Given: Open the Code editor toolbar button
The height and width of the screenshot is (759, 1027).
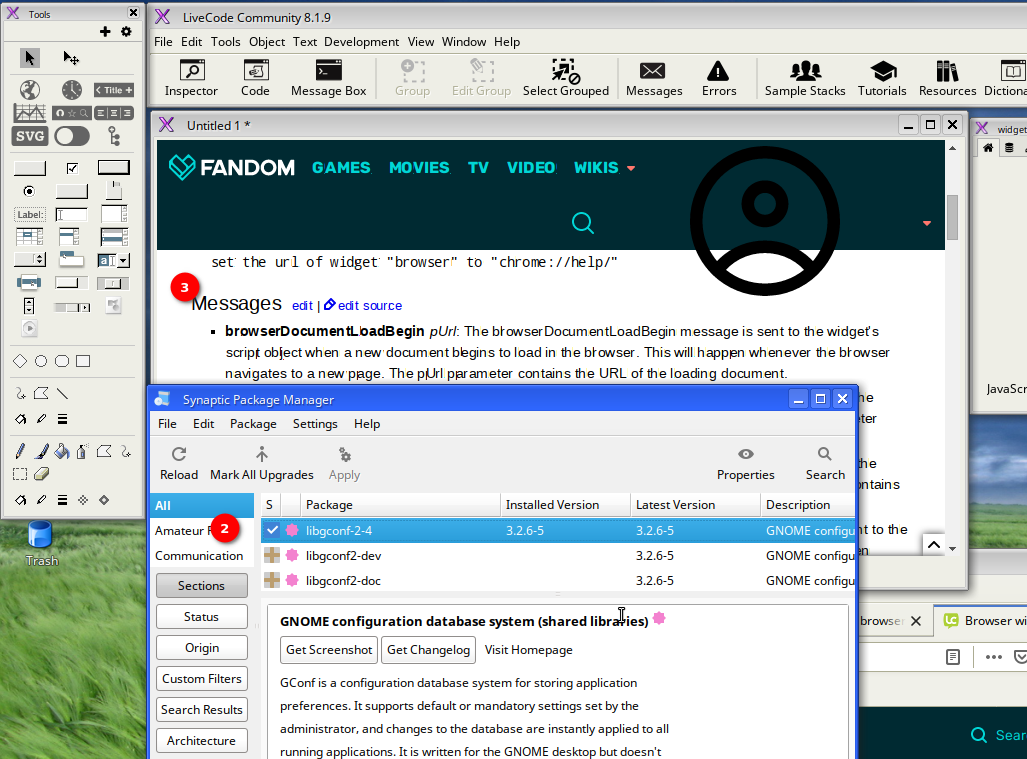Looking at the screenshot, I should click(x=255, y=78).
